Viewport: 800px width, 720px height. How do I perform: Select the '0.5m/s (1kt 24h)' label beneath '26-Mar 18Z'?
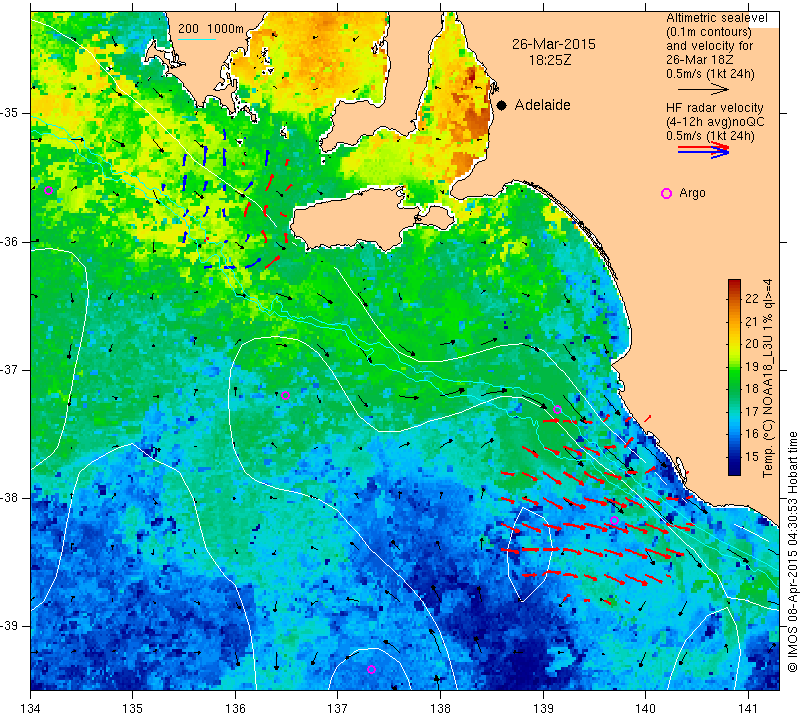pos(710,74)
